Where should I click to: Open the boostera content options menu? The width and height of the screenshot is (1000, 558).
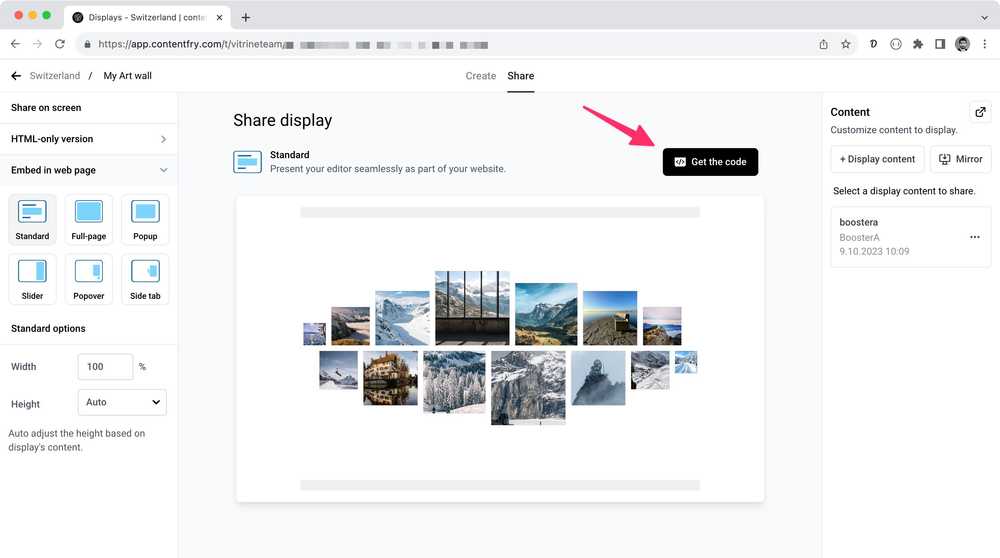pyautogui.click(x=974, y=237)
